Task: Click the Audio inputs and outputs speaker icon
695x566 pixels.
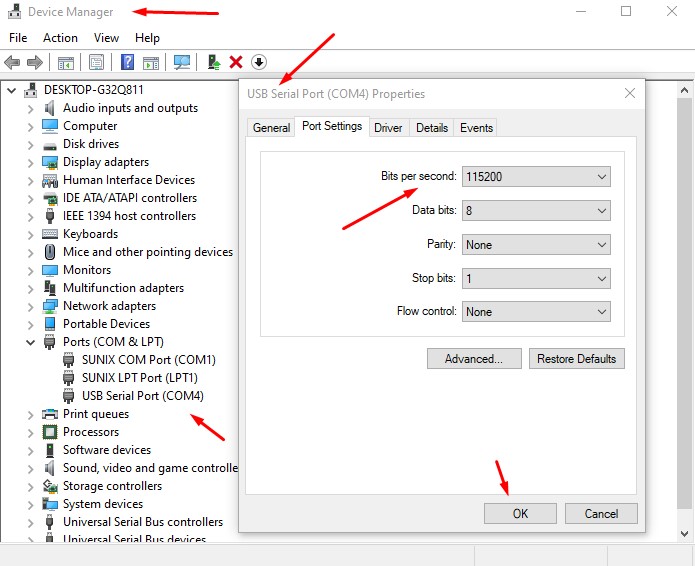Action: (x=50, y=108)
